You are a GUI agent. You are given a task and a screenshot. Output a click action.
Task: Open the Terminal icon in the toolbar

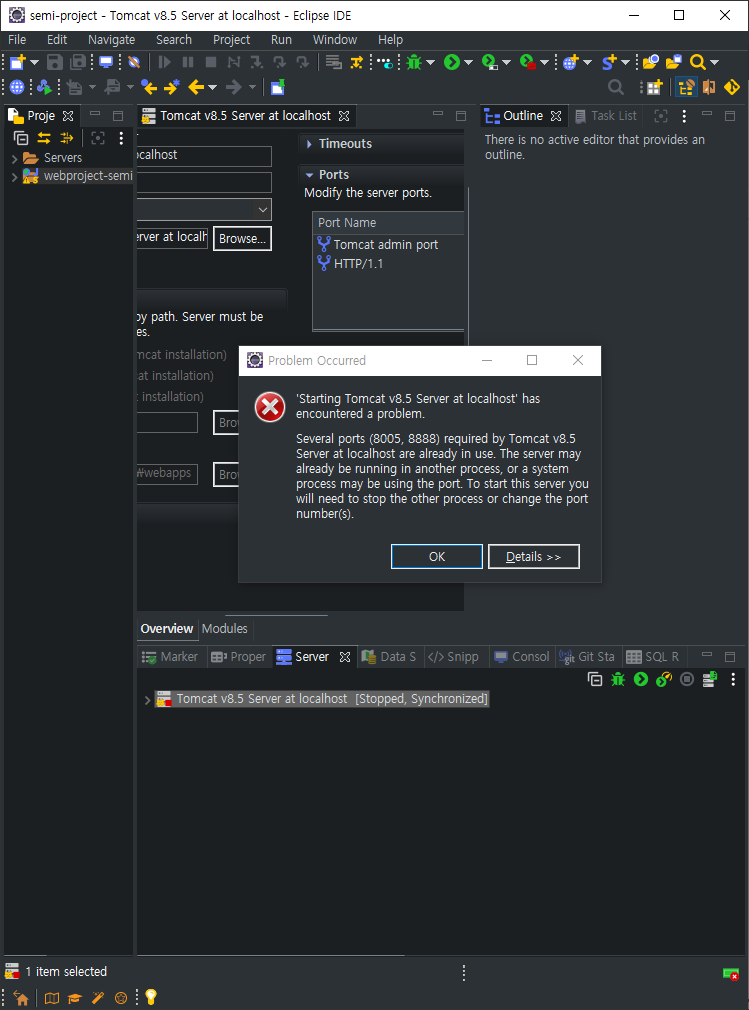(106, 62)
